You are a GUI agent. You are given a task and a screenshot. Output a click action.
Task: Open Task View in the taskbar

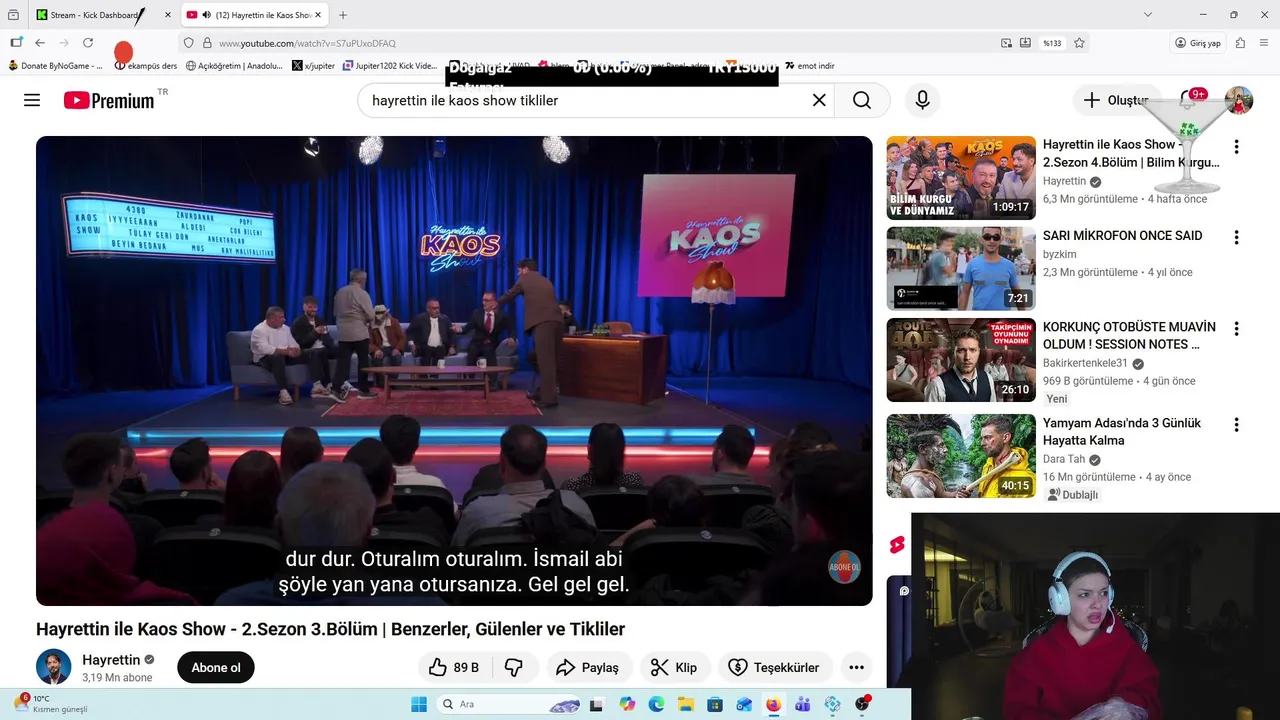(597, 704)
